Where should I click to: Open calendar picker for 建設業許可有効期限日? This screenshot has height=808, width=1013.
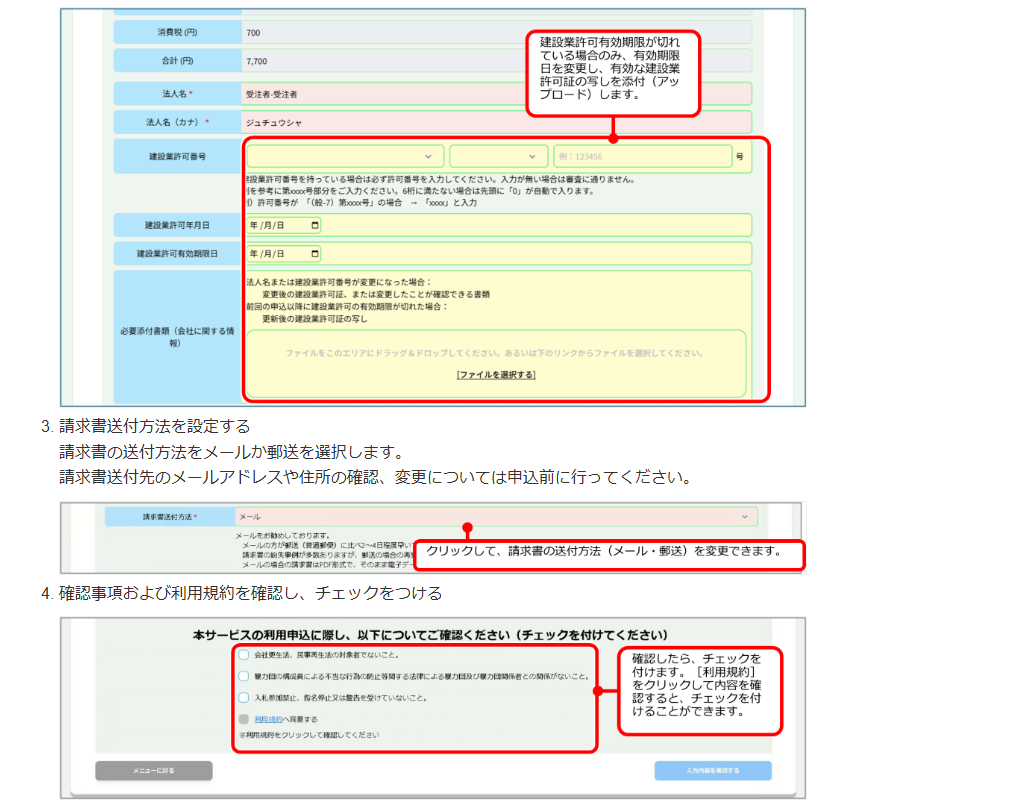(316, 254)
